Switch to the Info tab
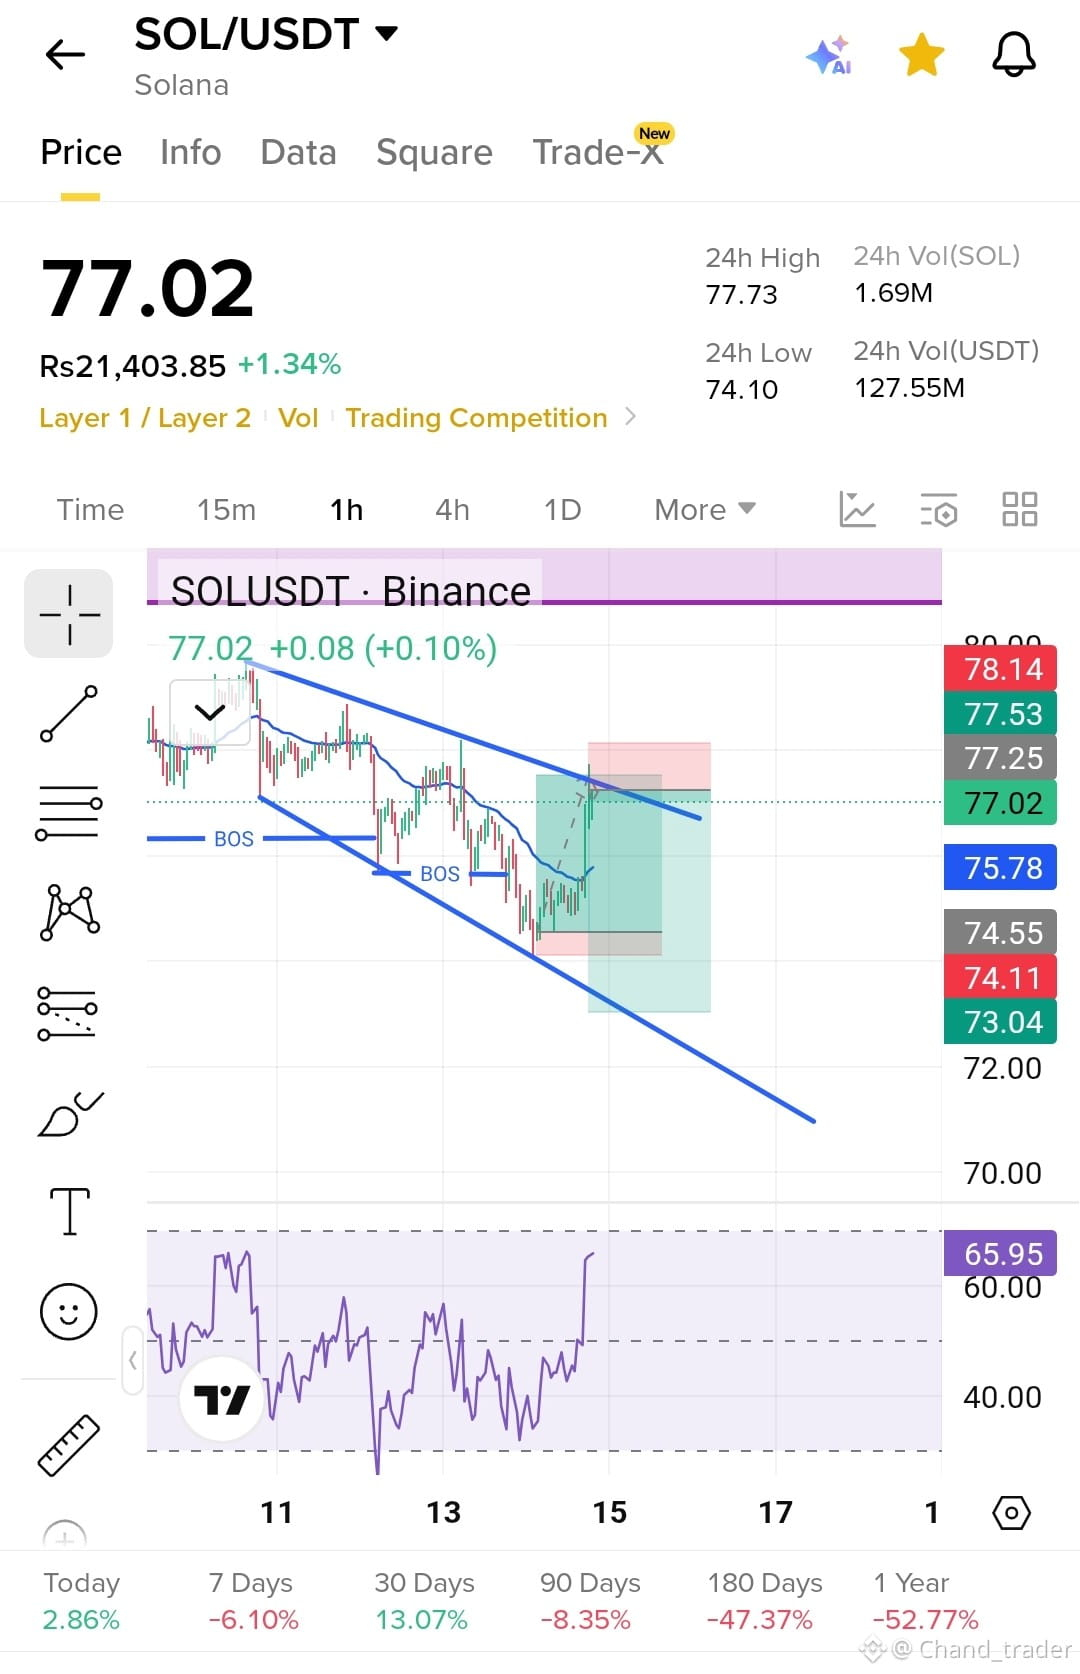The image size is (1080, 1674). pos(190,152)
